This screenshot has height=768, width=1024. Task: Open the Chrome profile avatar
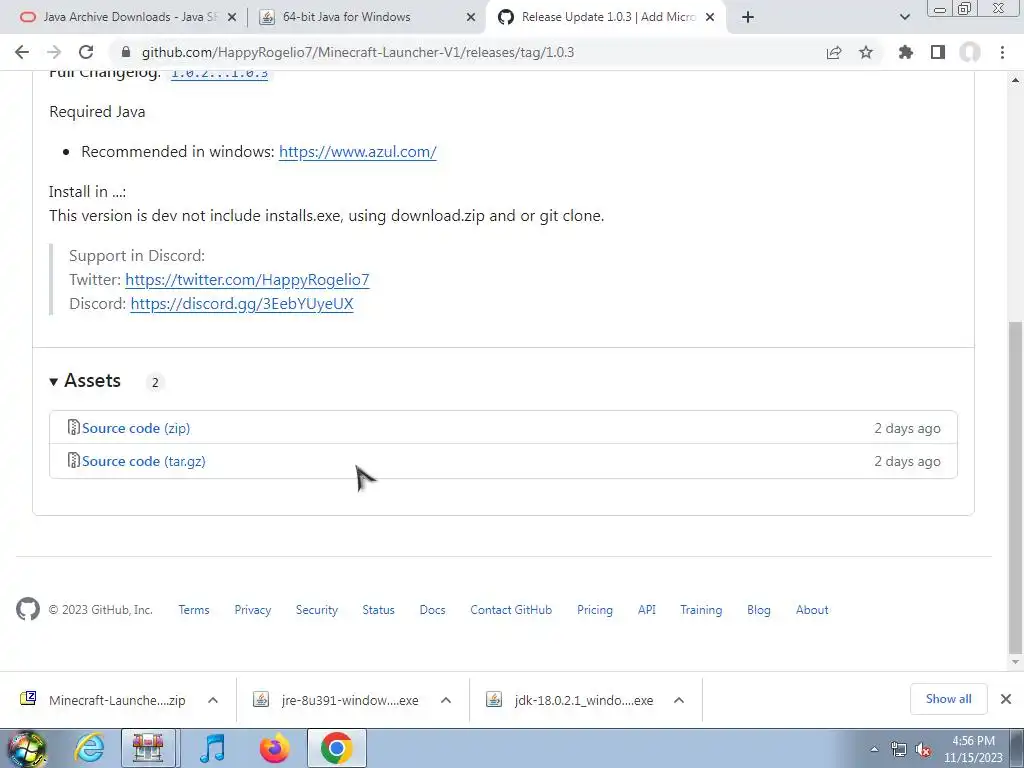pos(970,52)
